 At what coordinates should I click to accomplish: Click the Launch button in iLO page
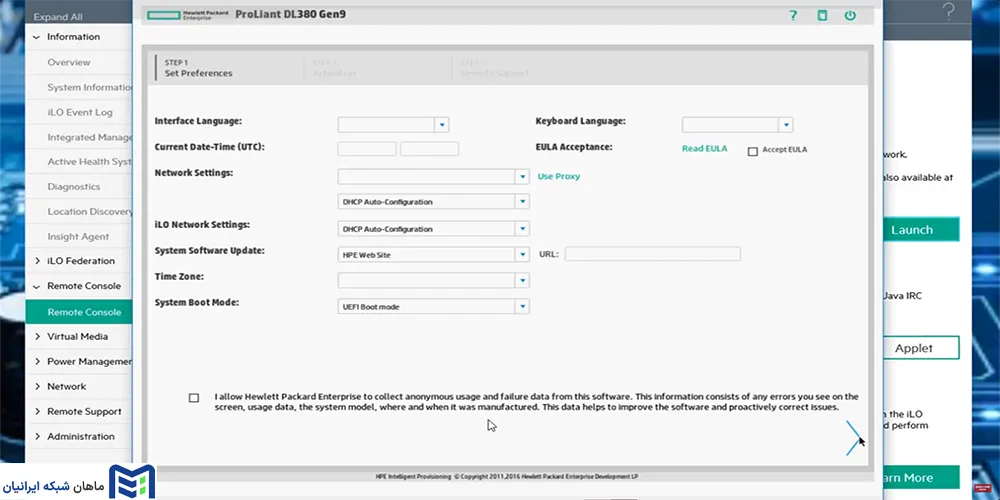point(921,230)
